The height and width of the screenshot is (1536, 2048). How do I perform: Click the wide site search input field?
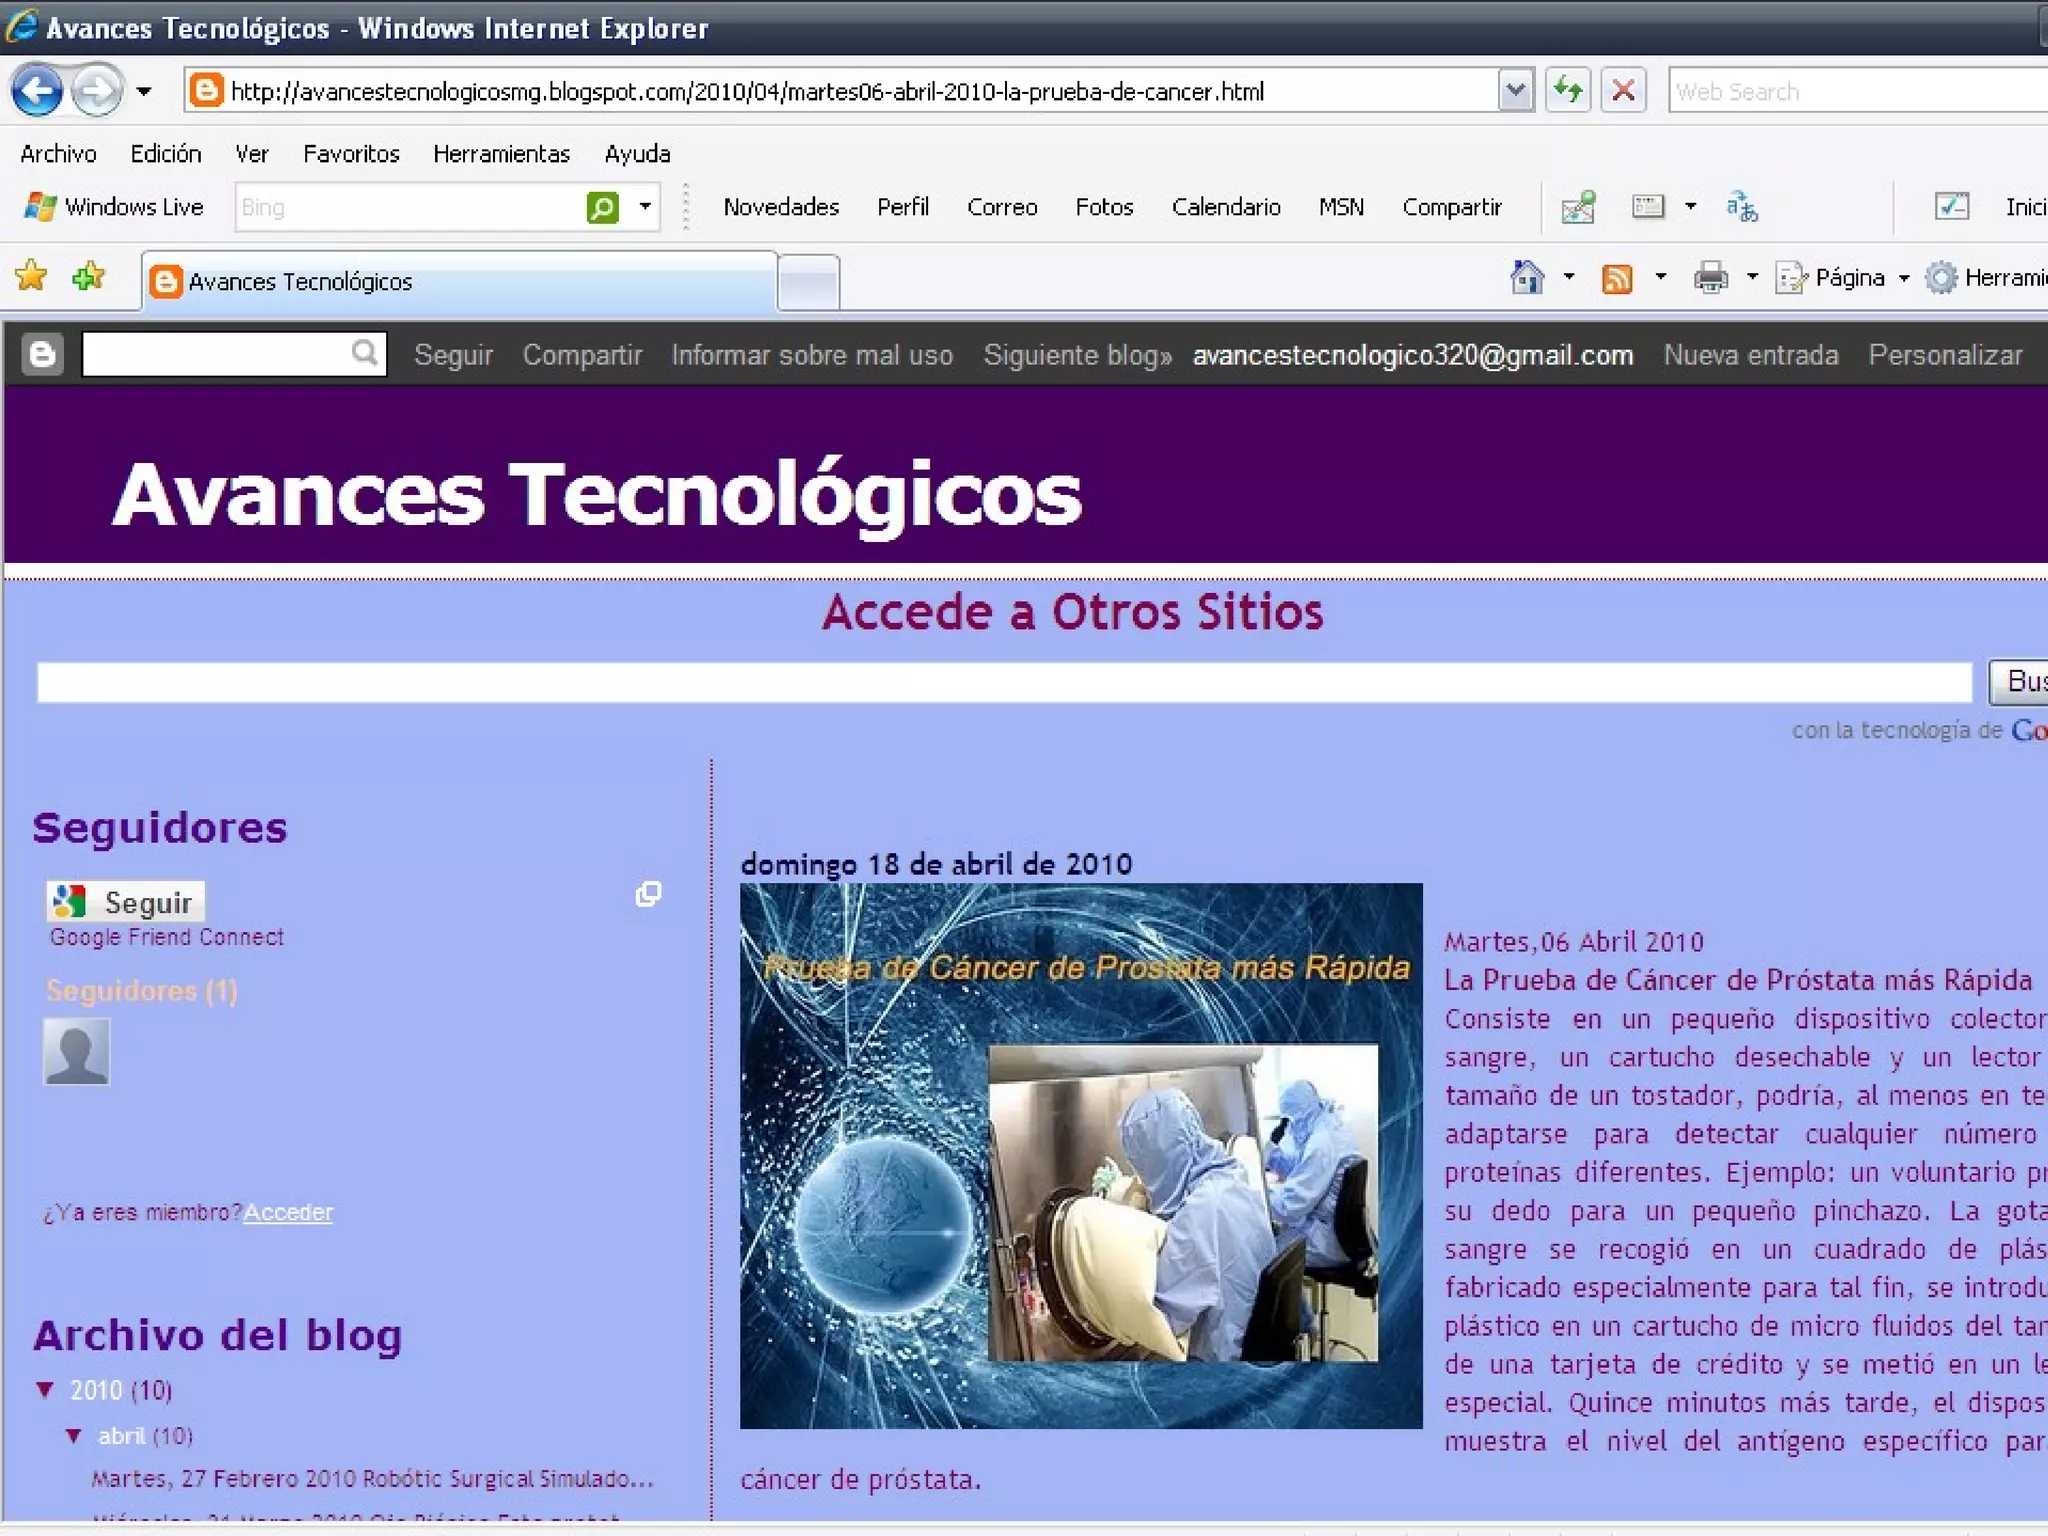(1003, 683)
